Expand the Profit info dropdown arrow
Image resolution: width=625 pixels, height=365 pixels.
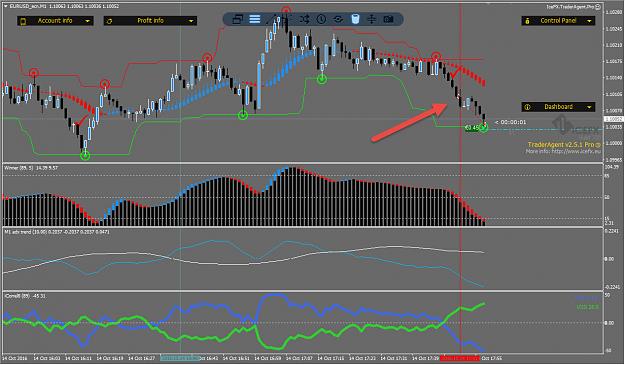tap(191, 21)
